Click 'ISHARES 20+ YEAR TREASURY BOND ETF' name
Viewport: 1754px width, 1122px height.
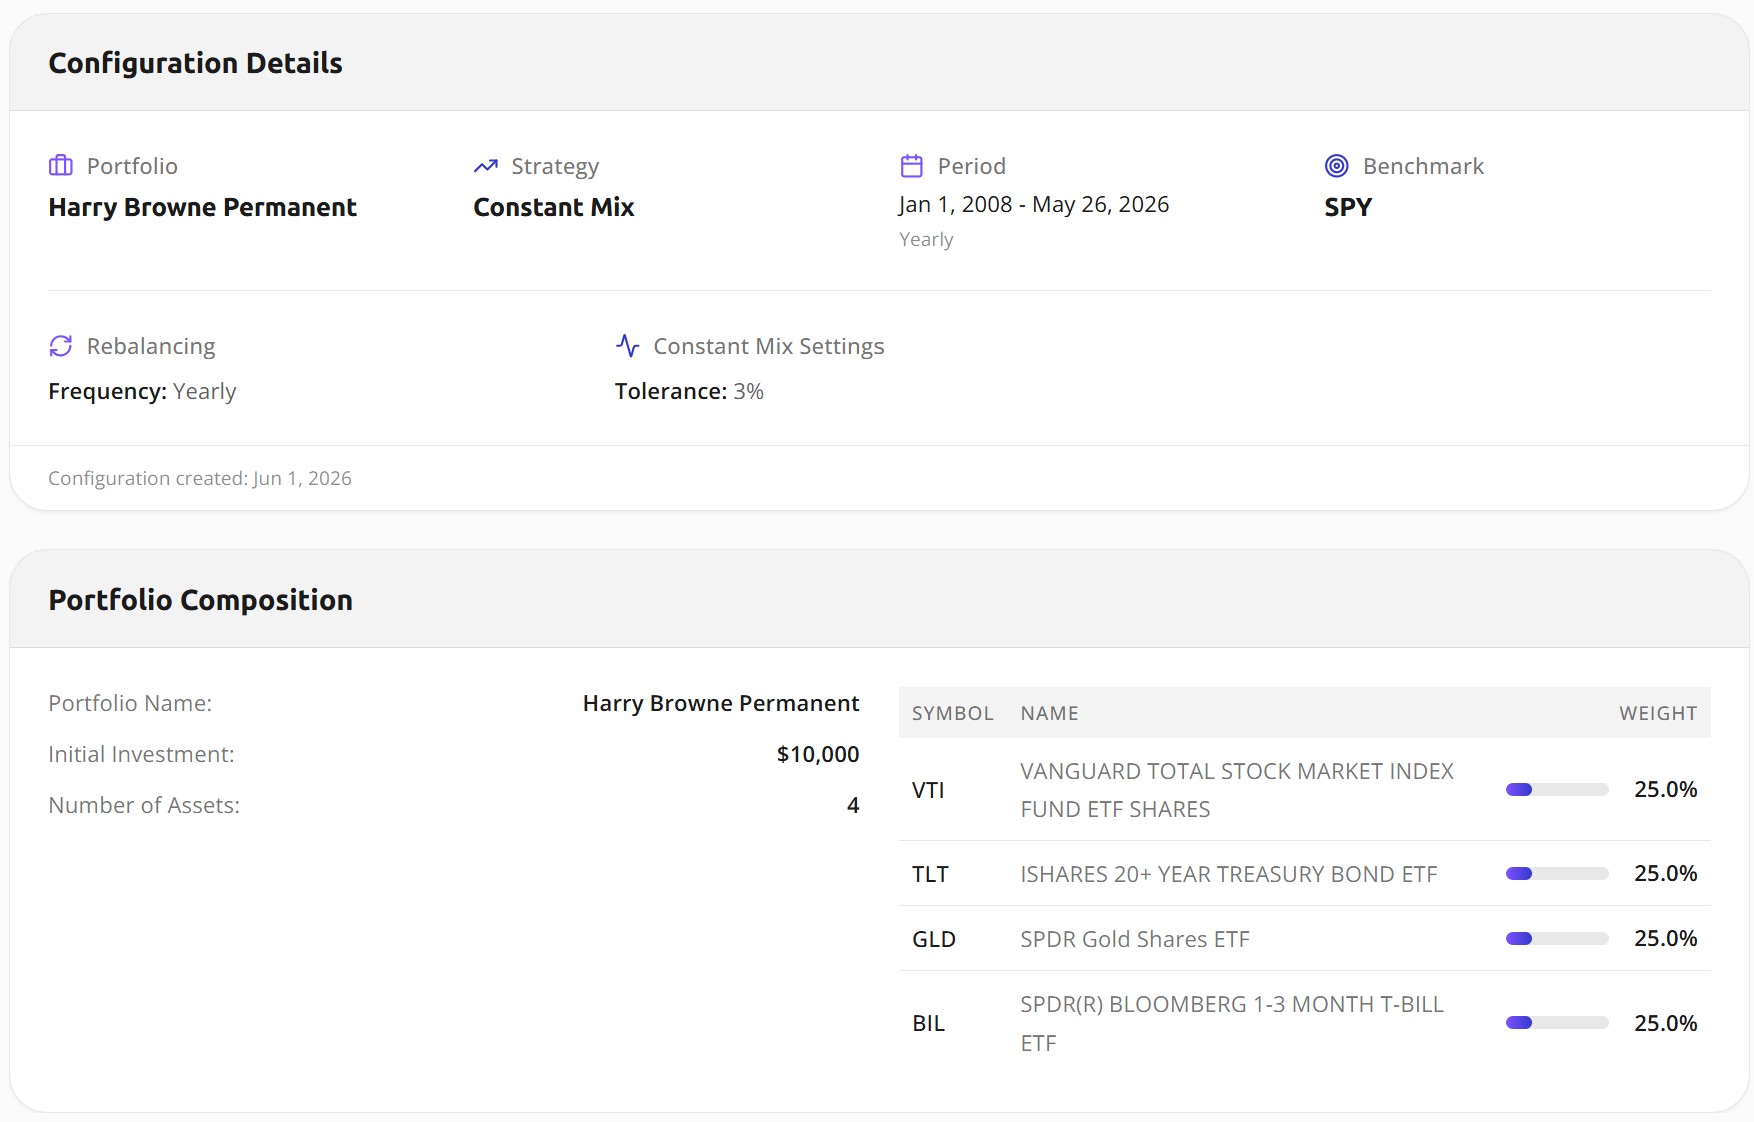1229,874
